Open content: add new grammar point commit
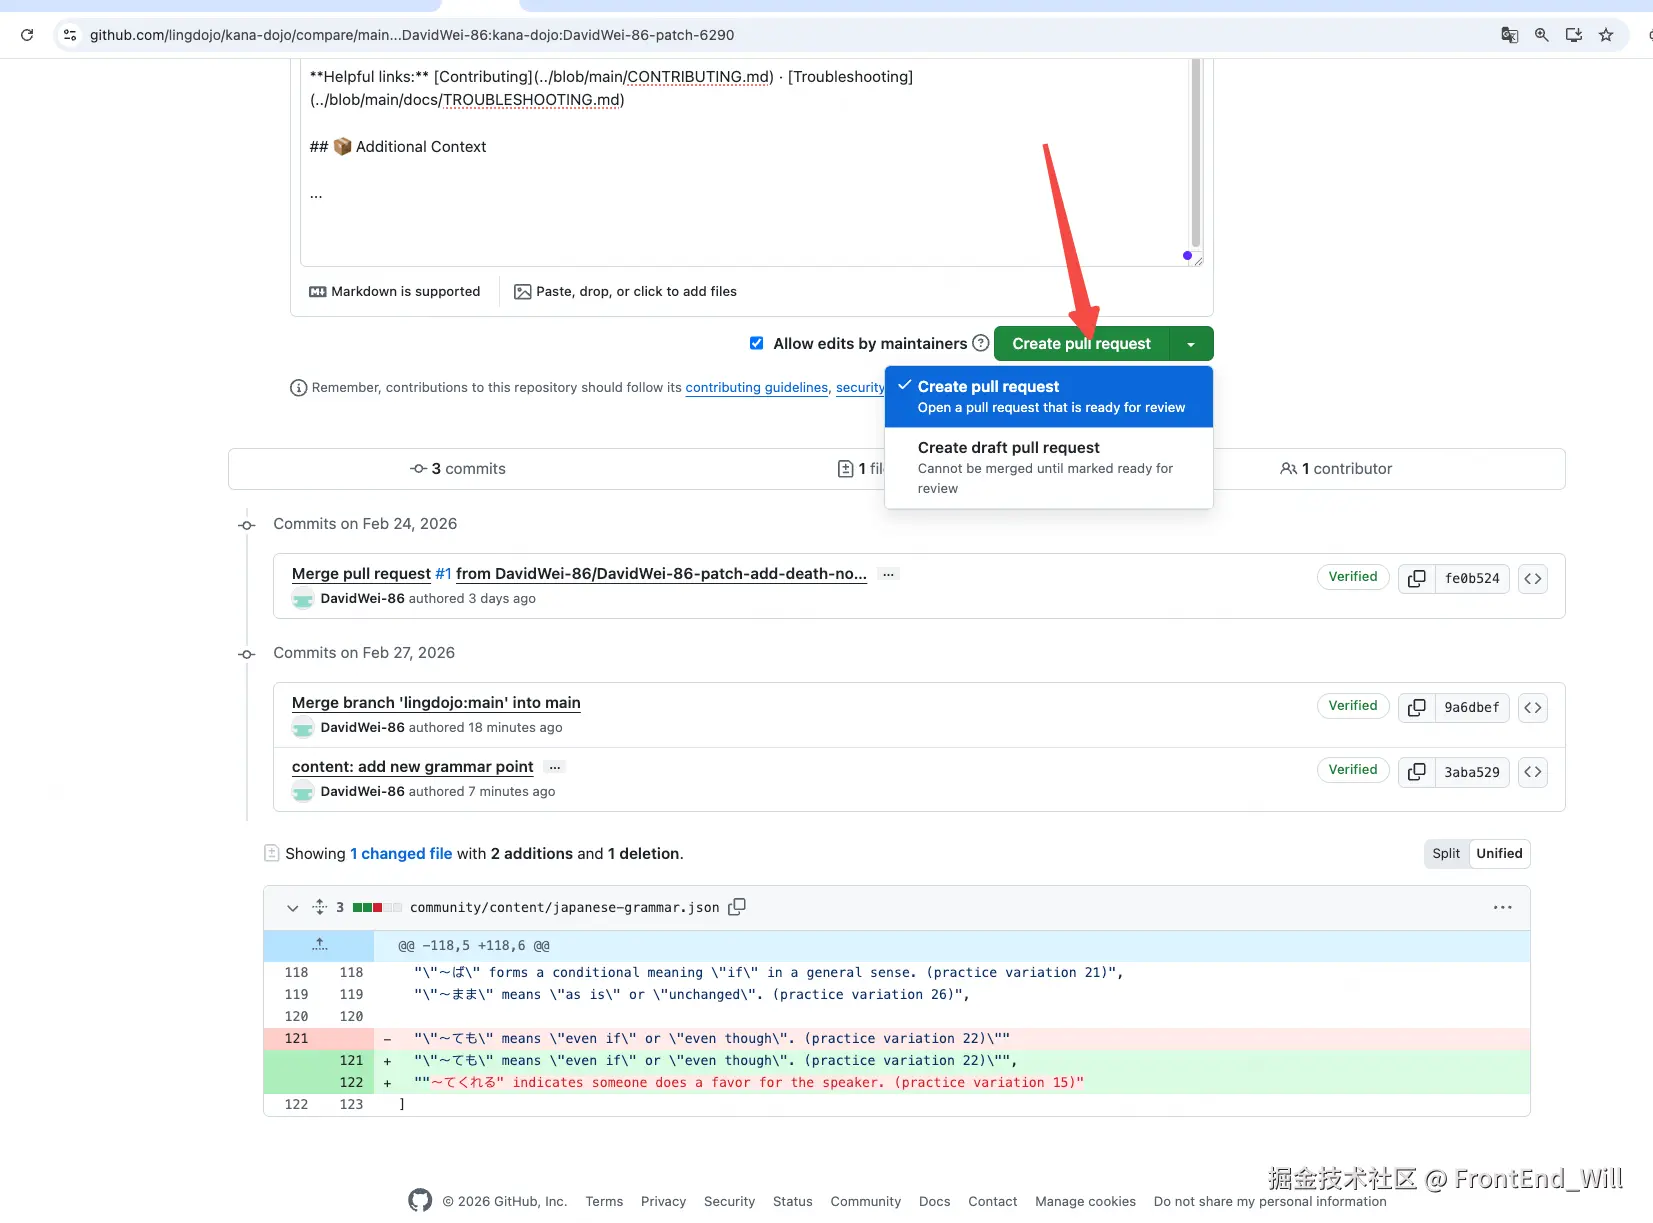Screen dimensions: 1653x1223 pyautogui.click(x=412, y=767)
